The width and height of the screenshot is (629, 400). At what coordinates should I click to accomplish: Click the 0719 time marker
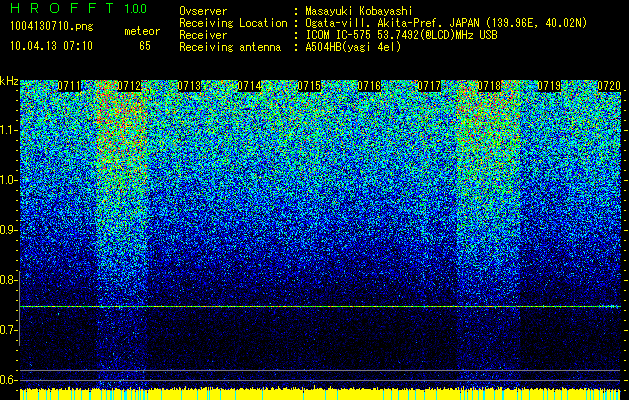click(x=549, y=86)
